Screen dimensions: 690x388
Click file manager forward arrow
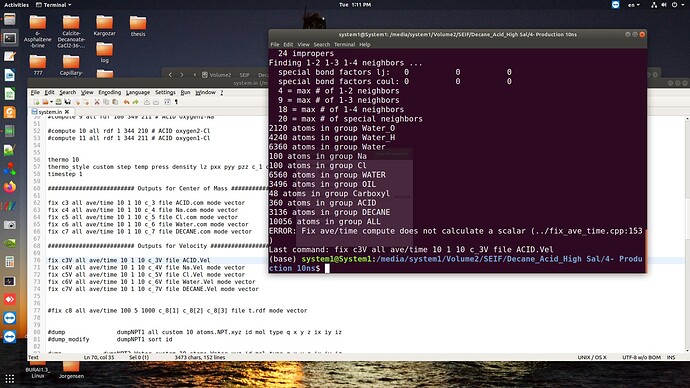pos(182,75)
